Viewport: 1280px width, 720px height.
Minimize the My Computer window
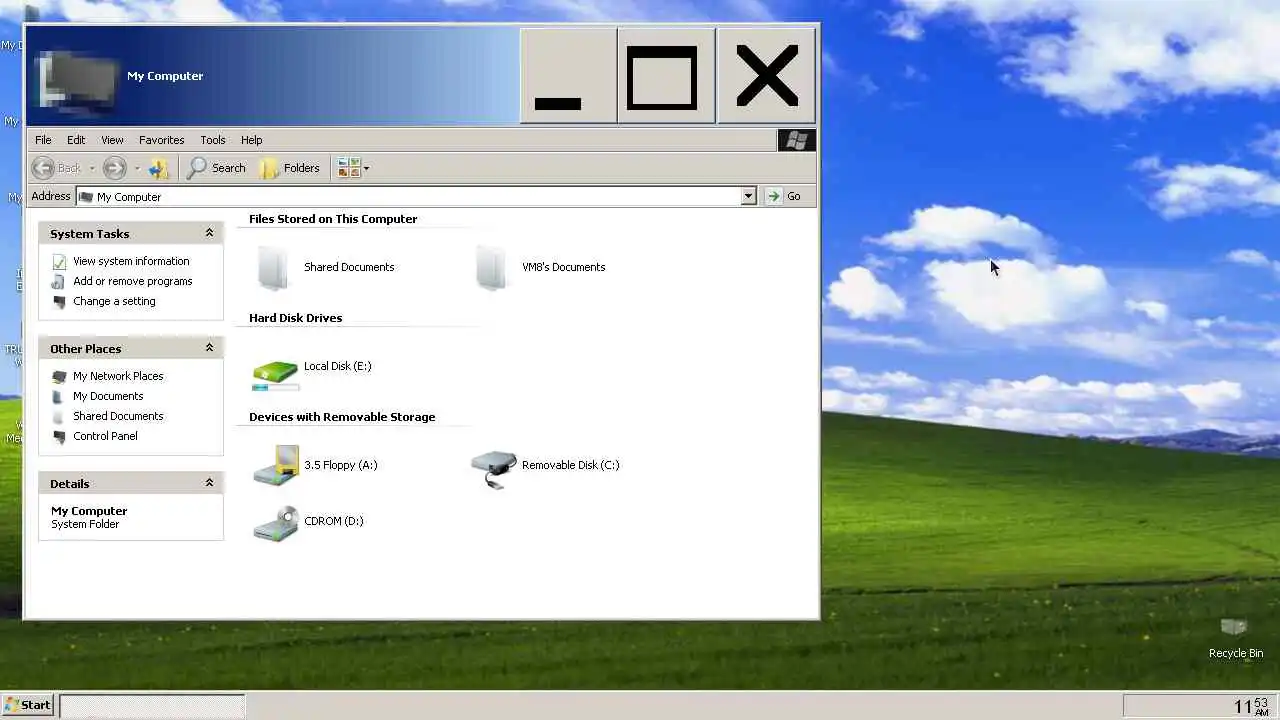click(568, 76)
